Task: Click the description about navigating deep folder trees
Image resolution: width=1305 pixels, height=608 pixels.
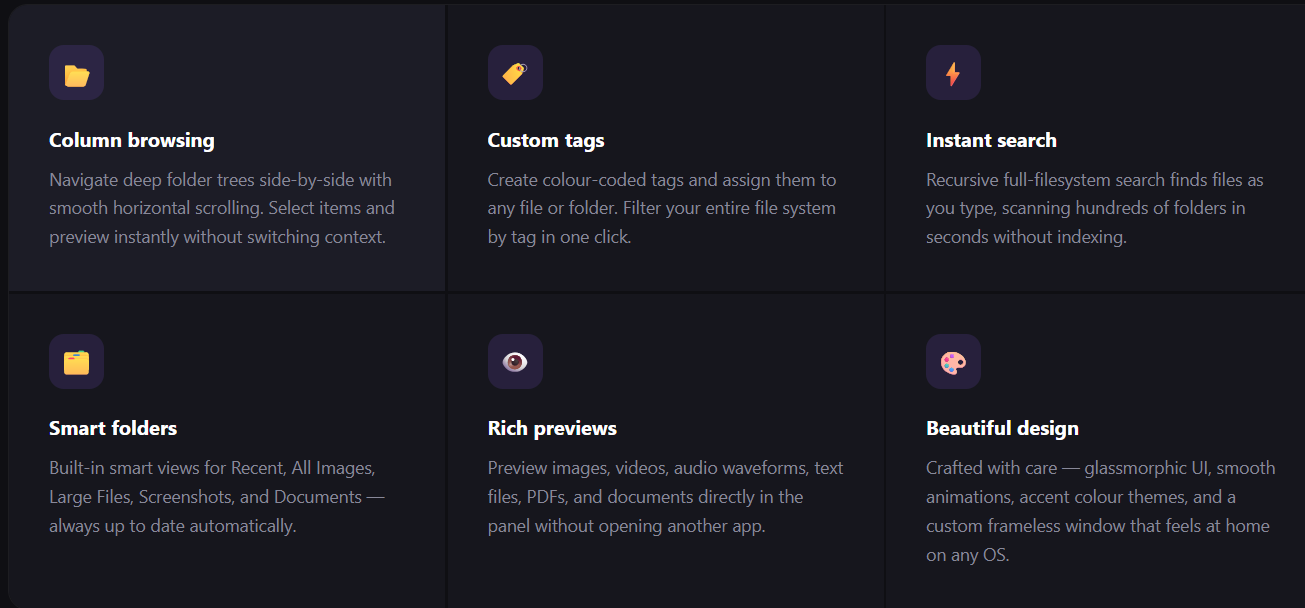Action: 222,209
